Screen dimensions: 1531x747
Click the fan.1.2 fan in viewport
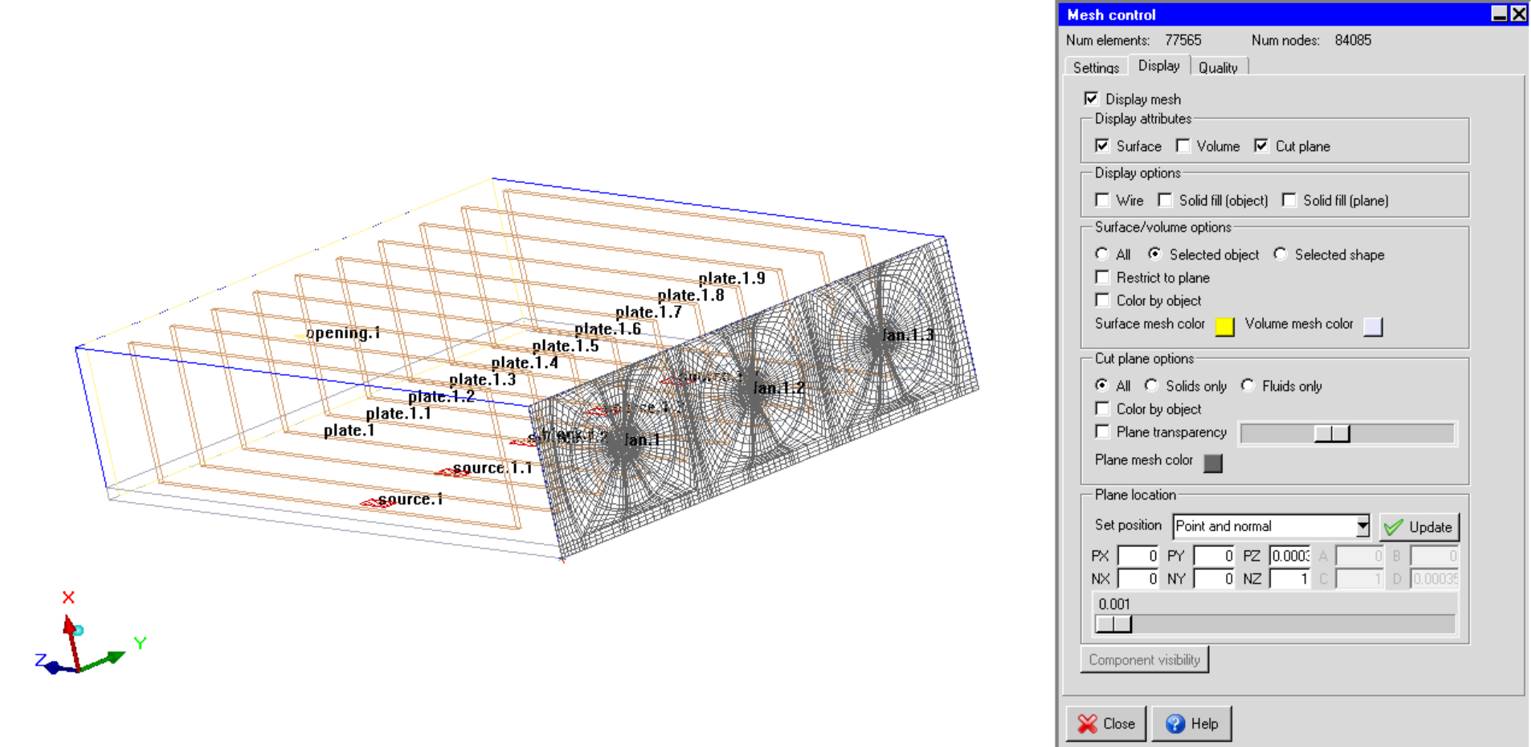click(747, 392)
